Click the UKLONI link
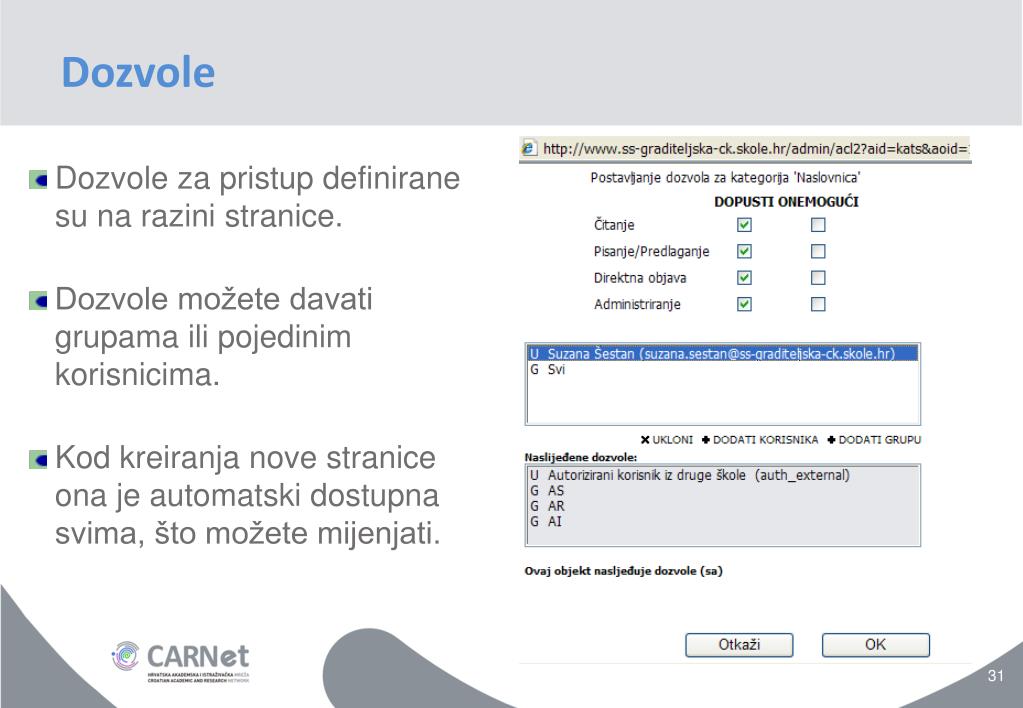 point(672,440)
